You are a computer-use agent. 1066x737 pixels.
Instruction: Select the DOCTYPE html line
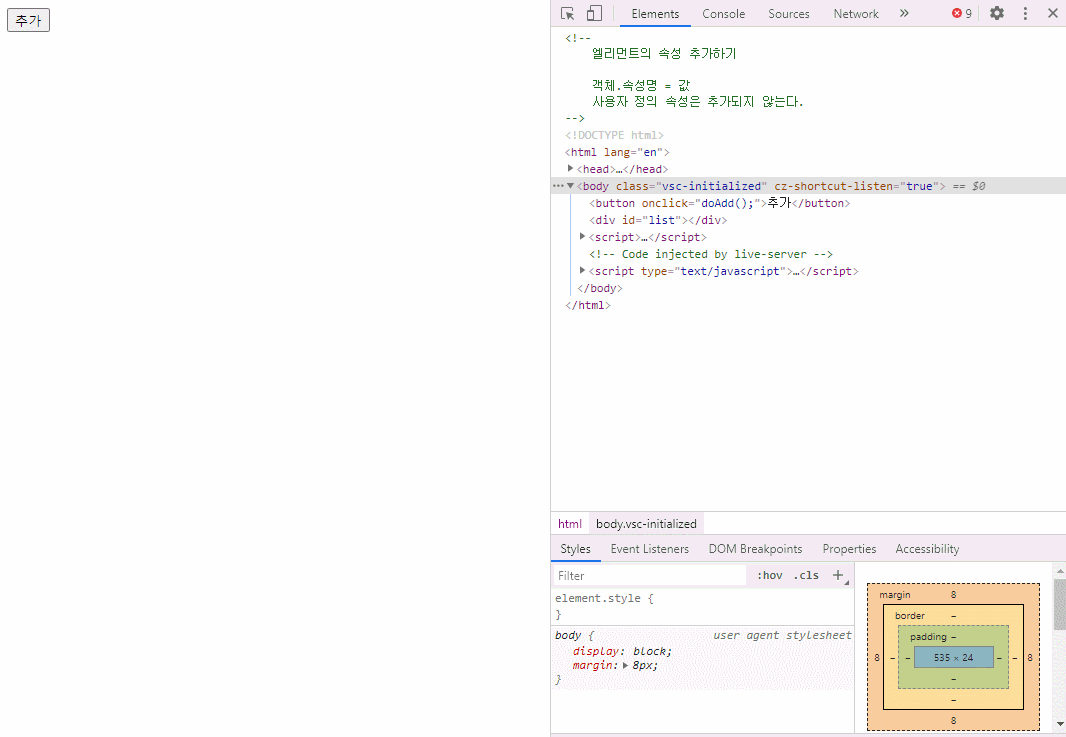[x=615, y=135]
